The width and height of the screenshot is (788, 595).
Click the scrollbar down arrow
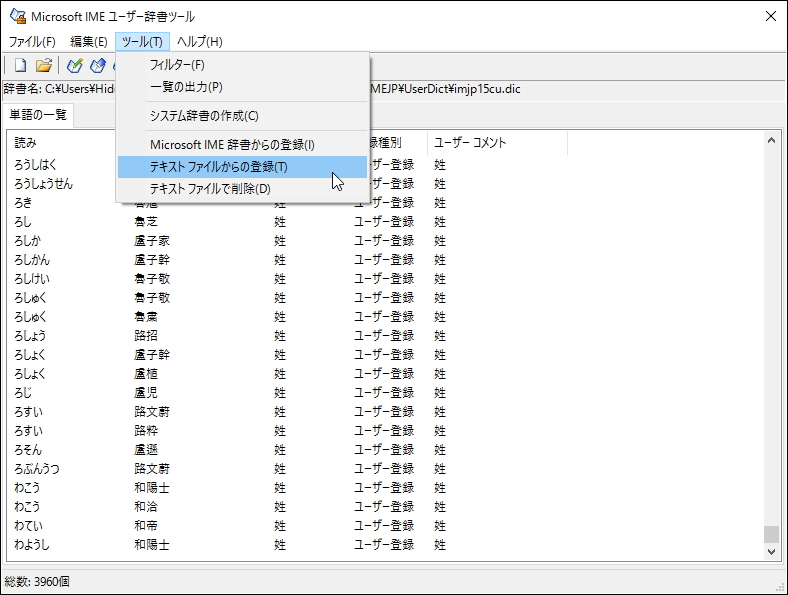771,552
